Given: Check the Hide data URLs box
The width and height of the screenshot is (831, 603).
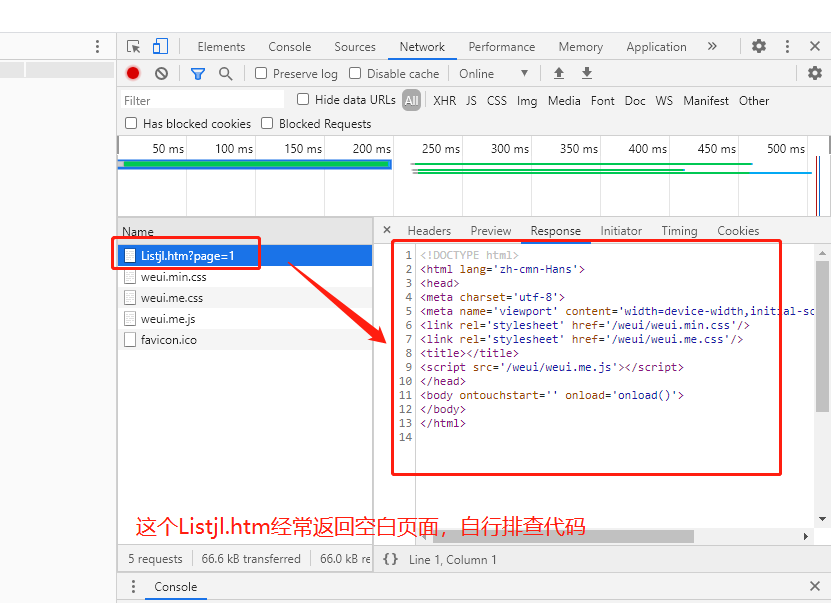Looking at the screenshot, I should coord(303,99).
